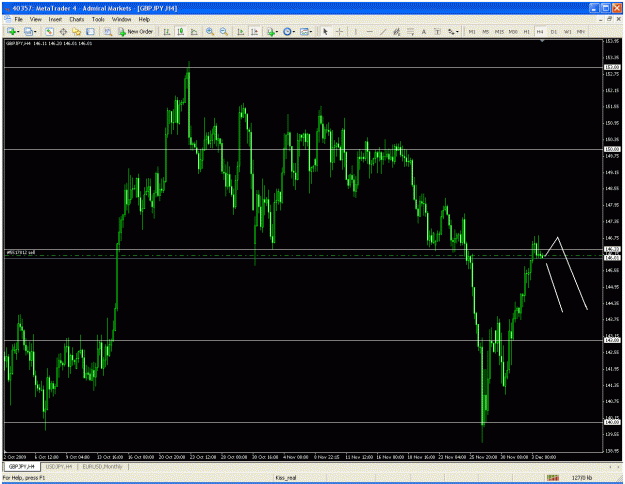
Task: Open the New Chart dropdown
Action: point(12,31)
